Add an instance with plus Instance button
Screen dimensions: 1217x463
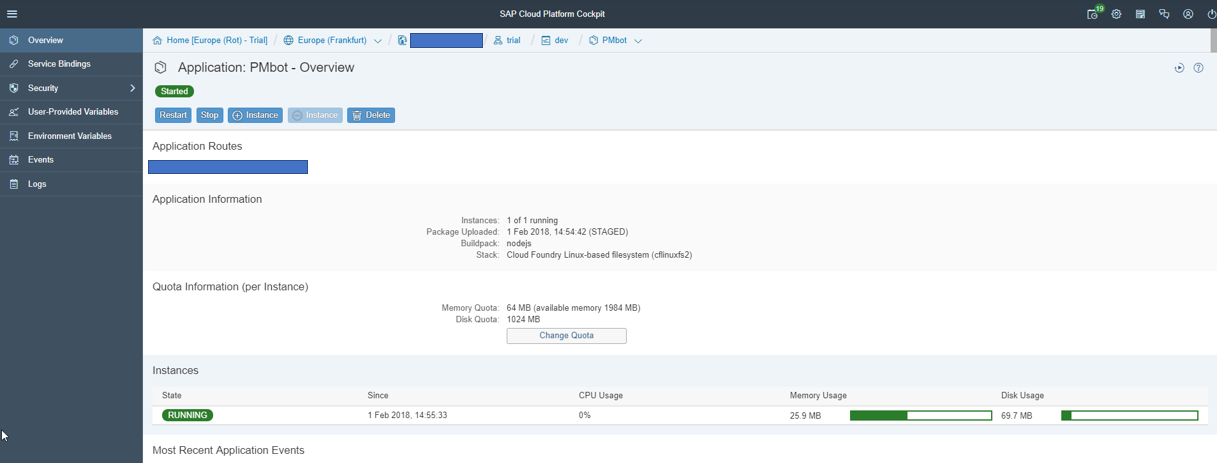click(x=255, y=115)
